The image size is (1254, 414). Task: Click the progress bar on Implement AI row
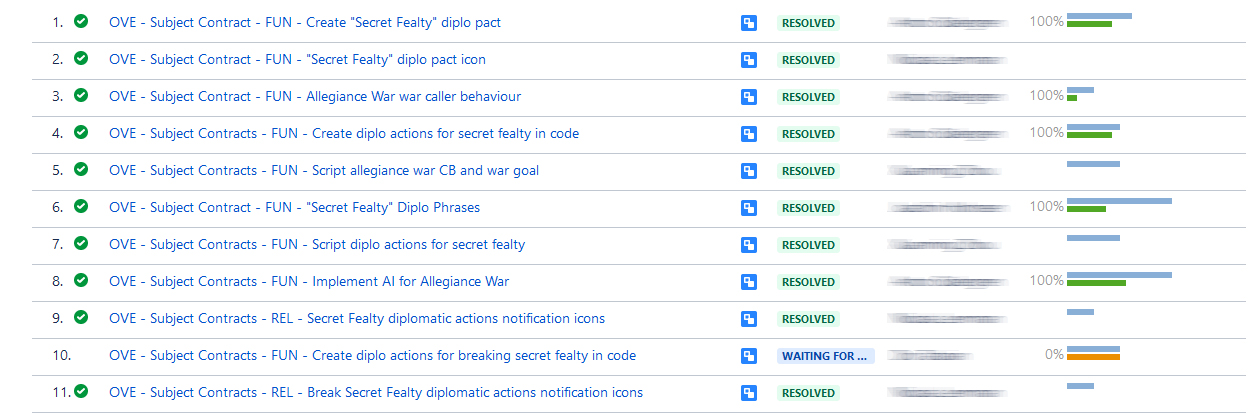[1119, 278]
